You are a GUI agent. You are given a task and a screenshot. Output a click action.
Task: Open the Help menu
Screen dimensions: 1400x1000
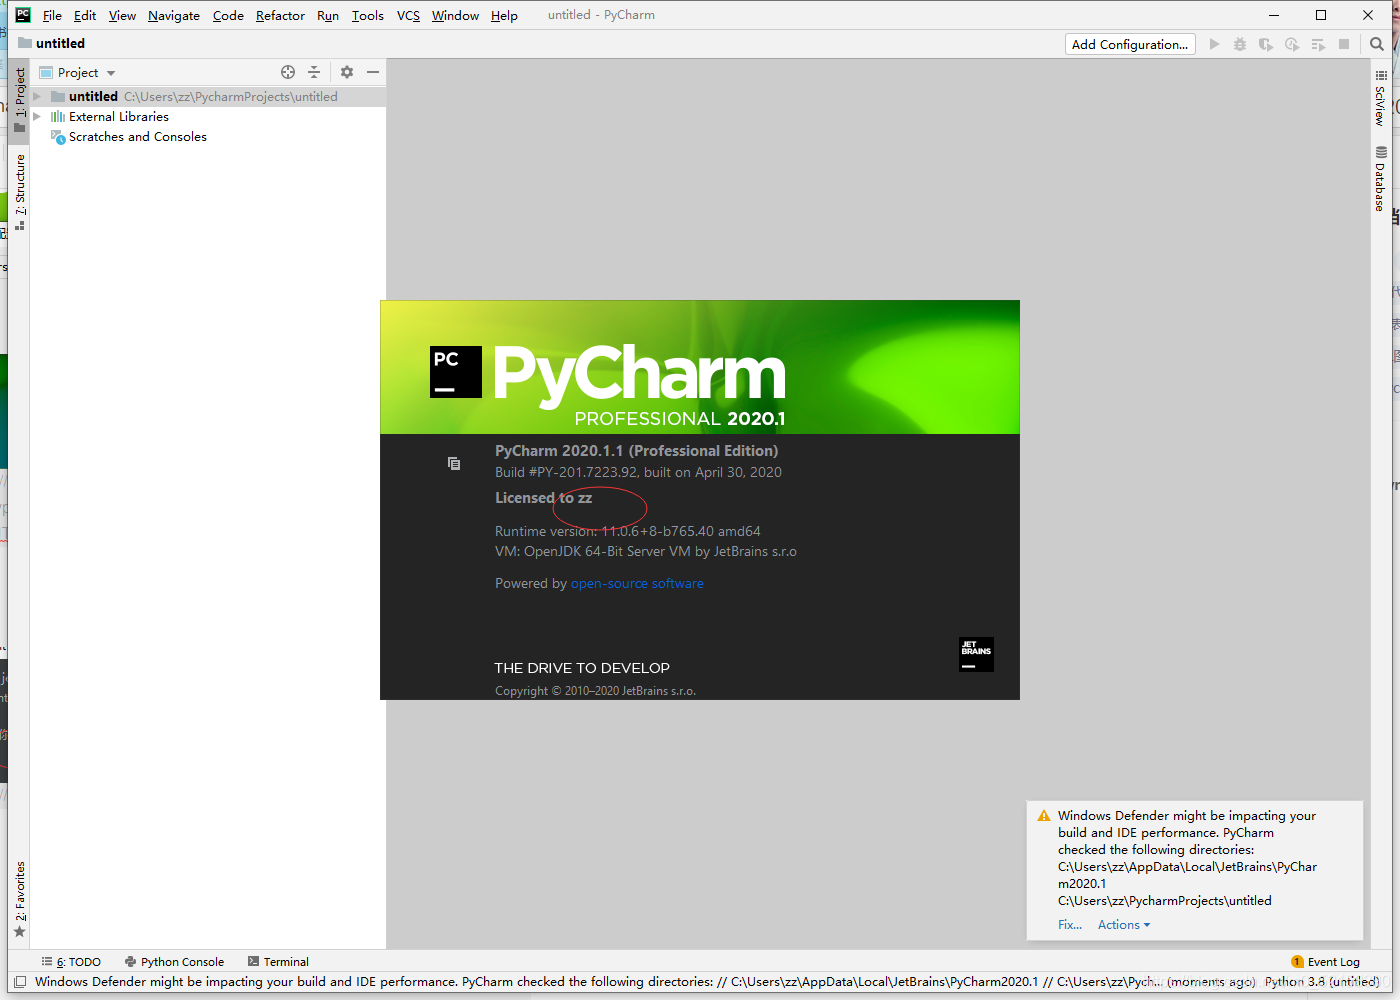tap(504, 15)
